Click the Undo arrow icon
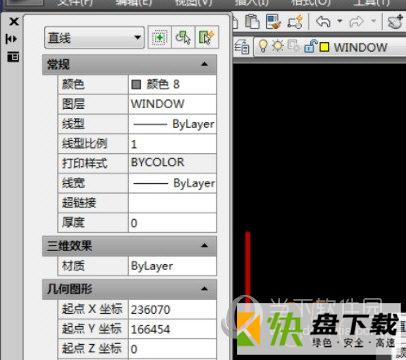 pos(323,22)
